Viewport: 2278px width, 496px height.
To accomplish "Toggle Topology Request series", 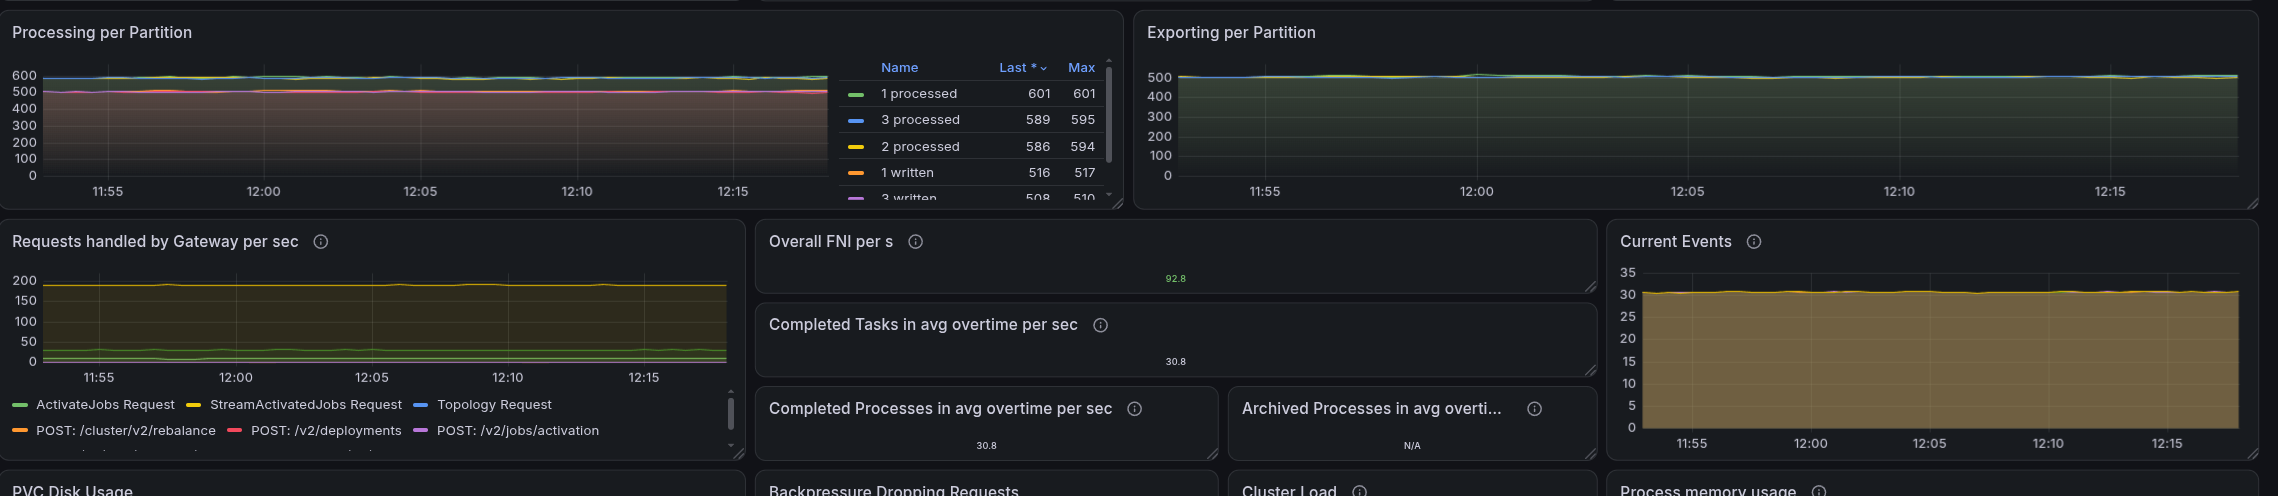I will coord(494,405).
